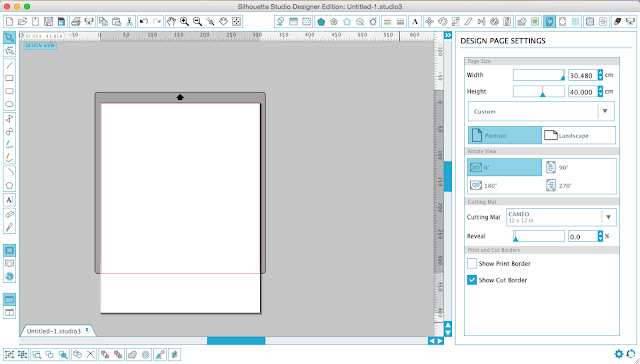Open the Move panel (four-arrow icon)
Screen dimensions: 640x364
click(429, 21)
